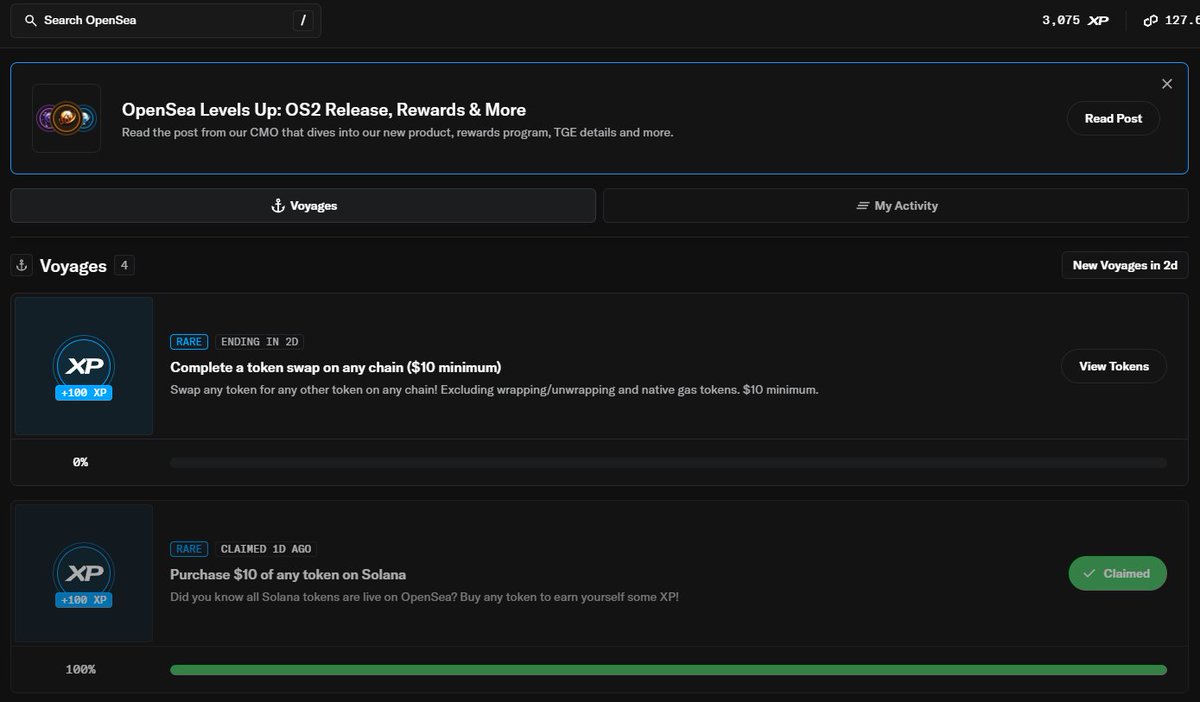
Task: Click the chain link balance icon
Action: tap(1150, 20)
